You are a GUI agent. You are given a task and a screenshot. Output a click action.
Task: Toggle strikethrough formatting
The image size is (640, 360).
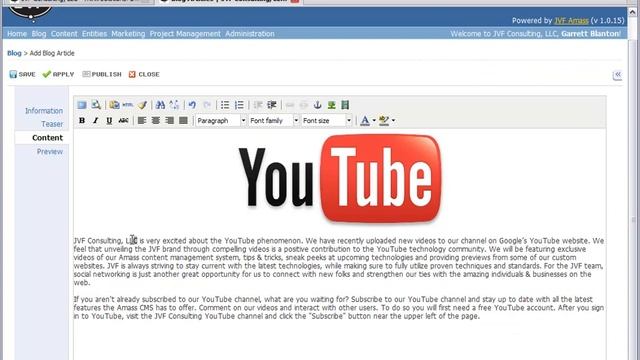[x=123, y=120]
